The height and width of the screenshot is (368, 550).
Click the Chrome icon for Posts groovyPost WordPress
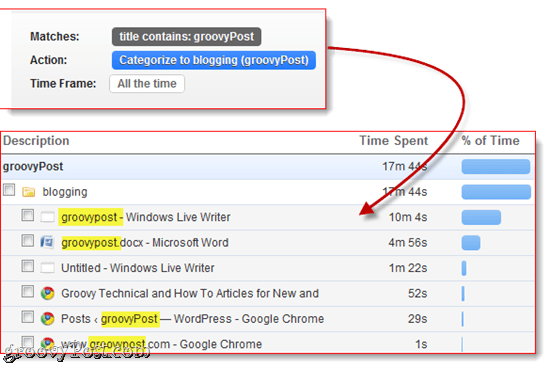coord(47,319)
